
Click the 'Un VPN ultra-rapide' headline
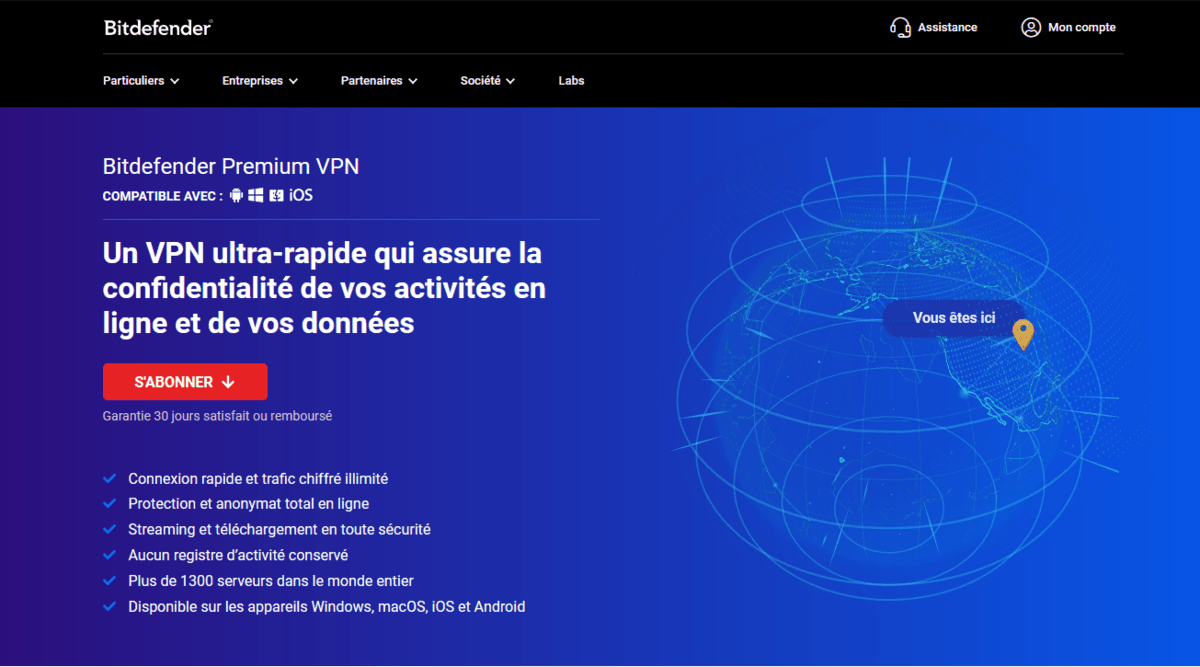[324, 288]
